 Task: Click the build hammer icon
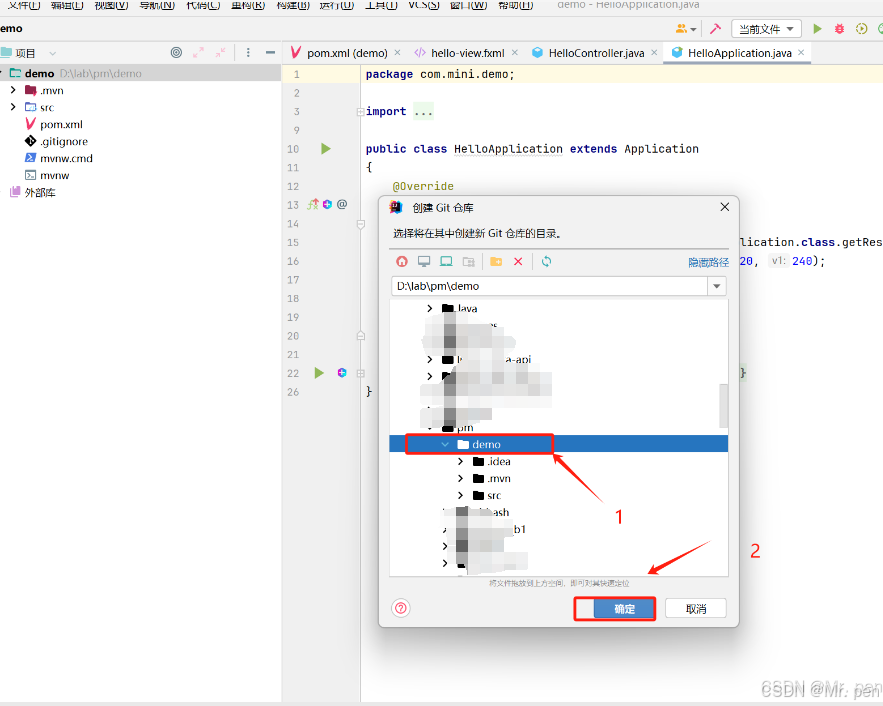[x=715, y=28]
